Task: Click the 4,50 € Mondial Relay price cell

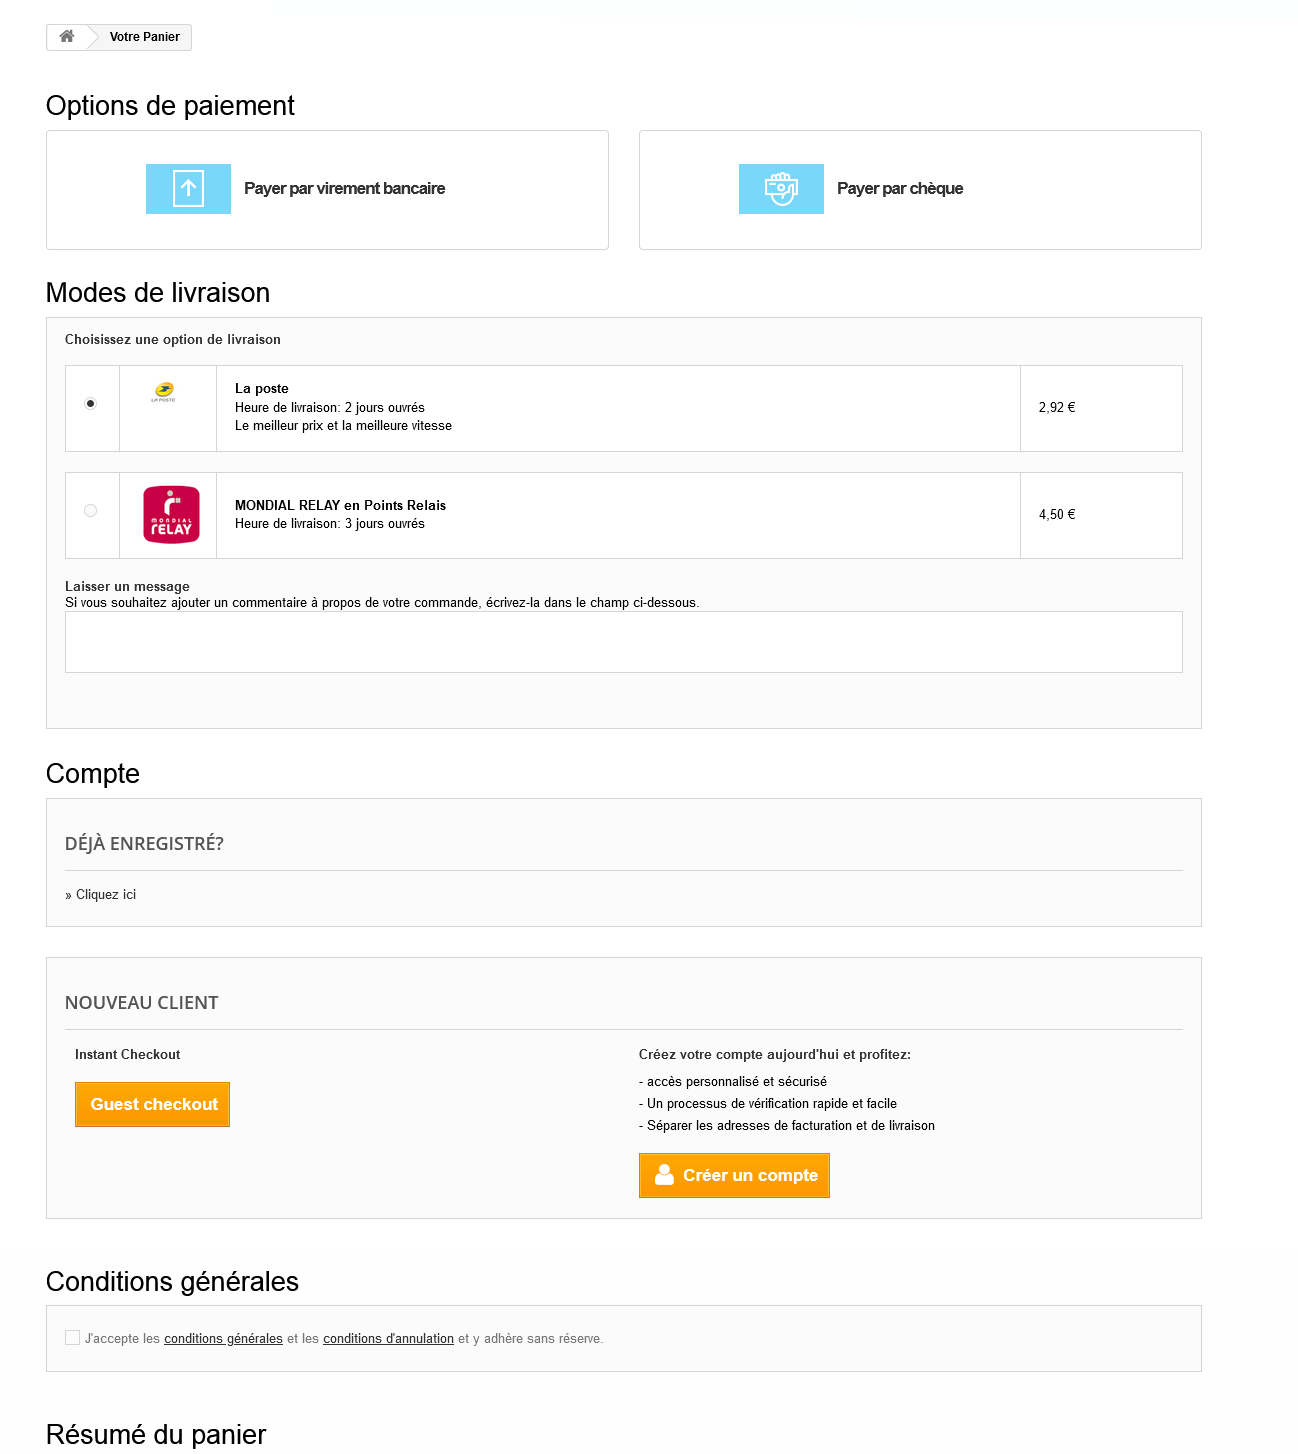Action: 1101,515
